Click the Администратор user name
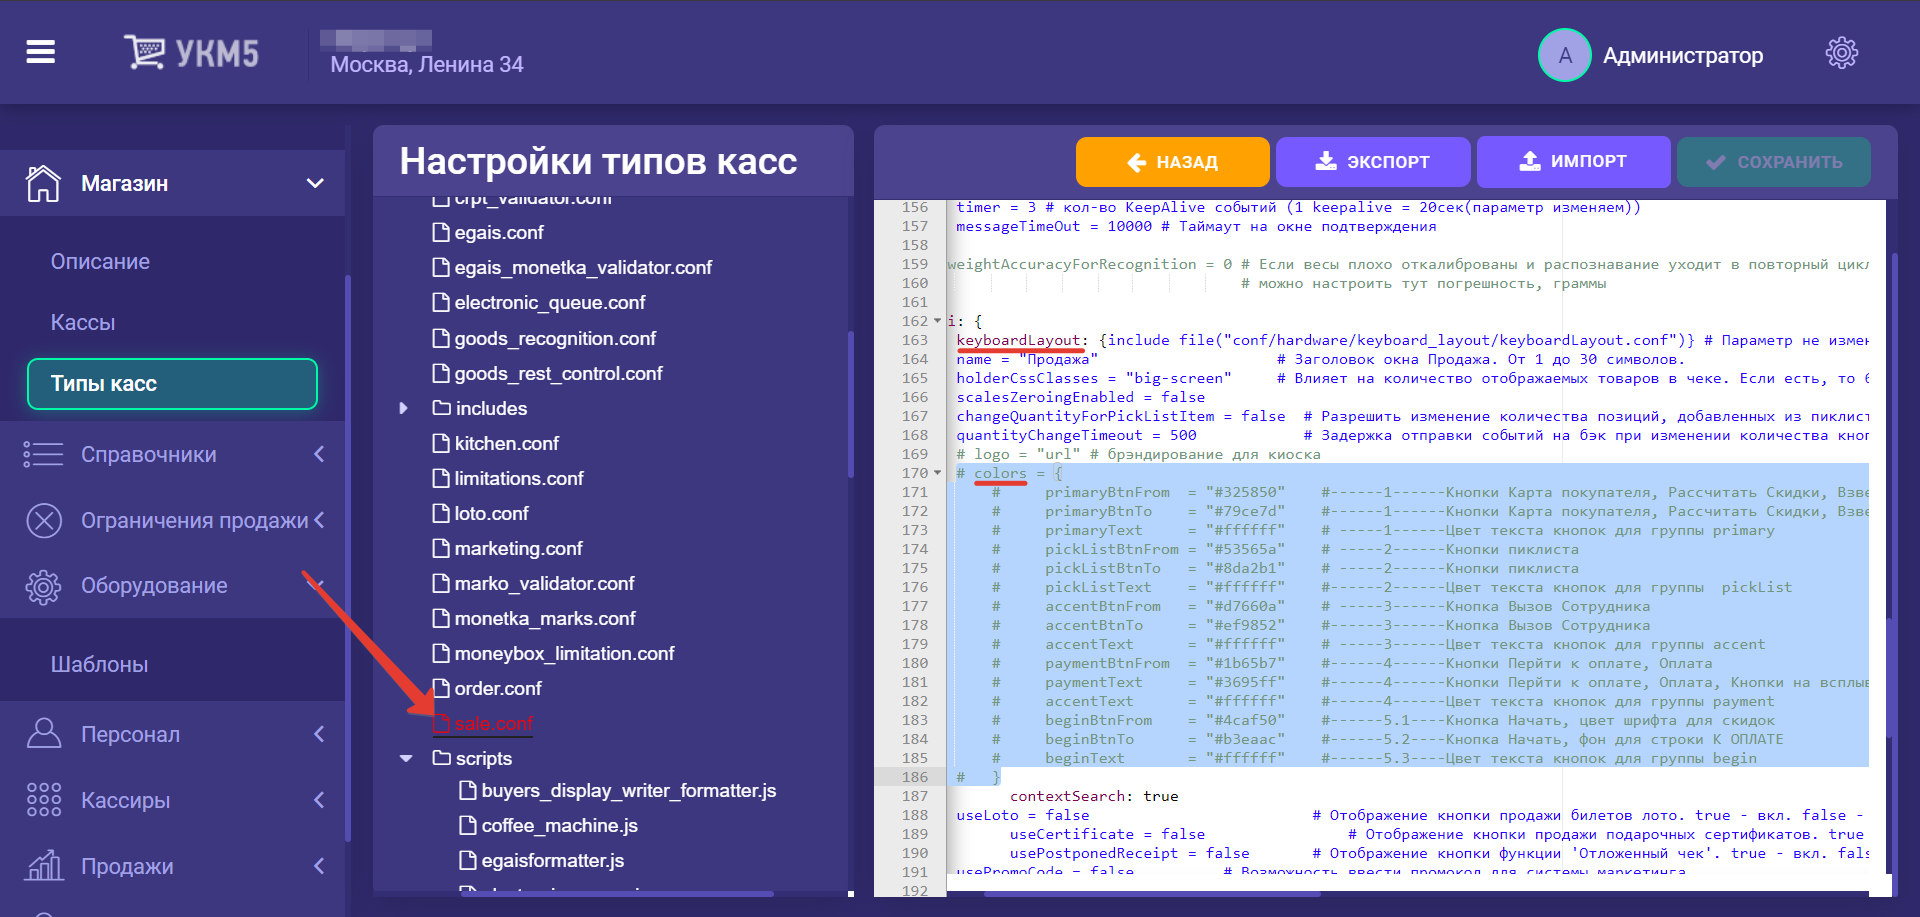The width and height of the screenshot is (1920, 917). (x=1683, y=55)
